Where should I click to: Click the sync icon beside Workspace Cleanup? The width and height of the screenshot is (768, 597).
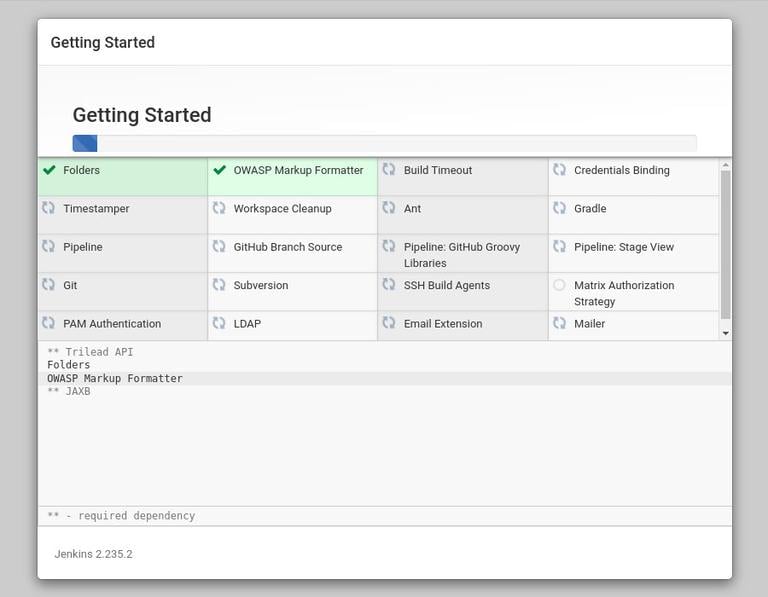pos(219,208)
